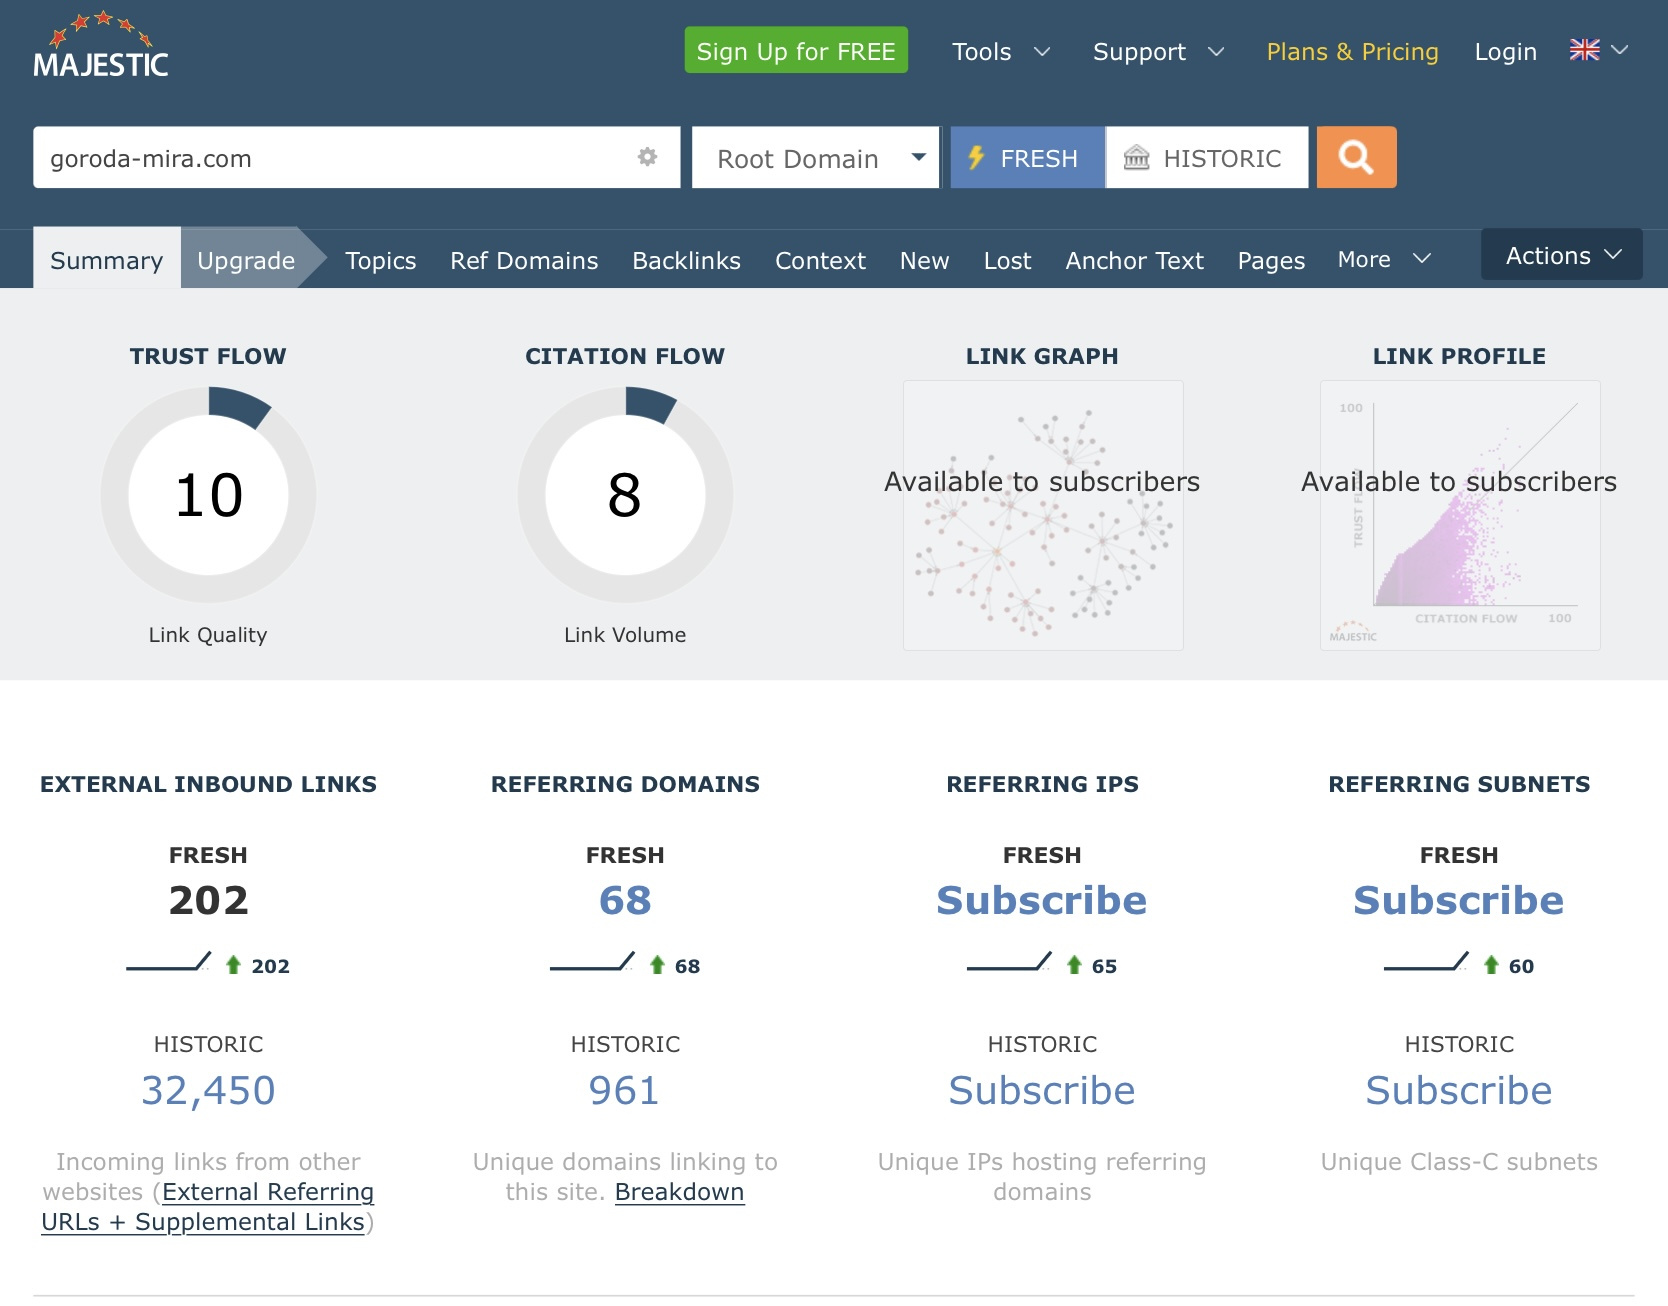Open the Backlinks tab
1668x1306 pixels.
coord(686,260)
